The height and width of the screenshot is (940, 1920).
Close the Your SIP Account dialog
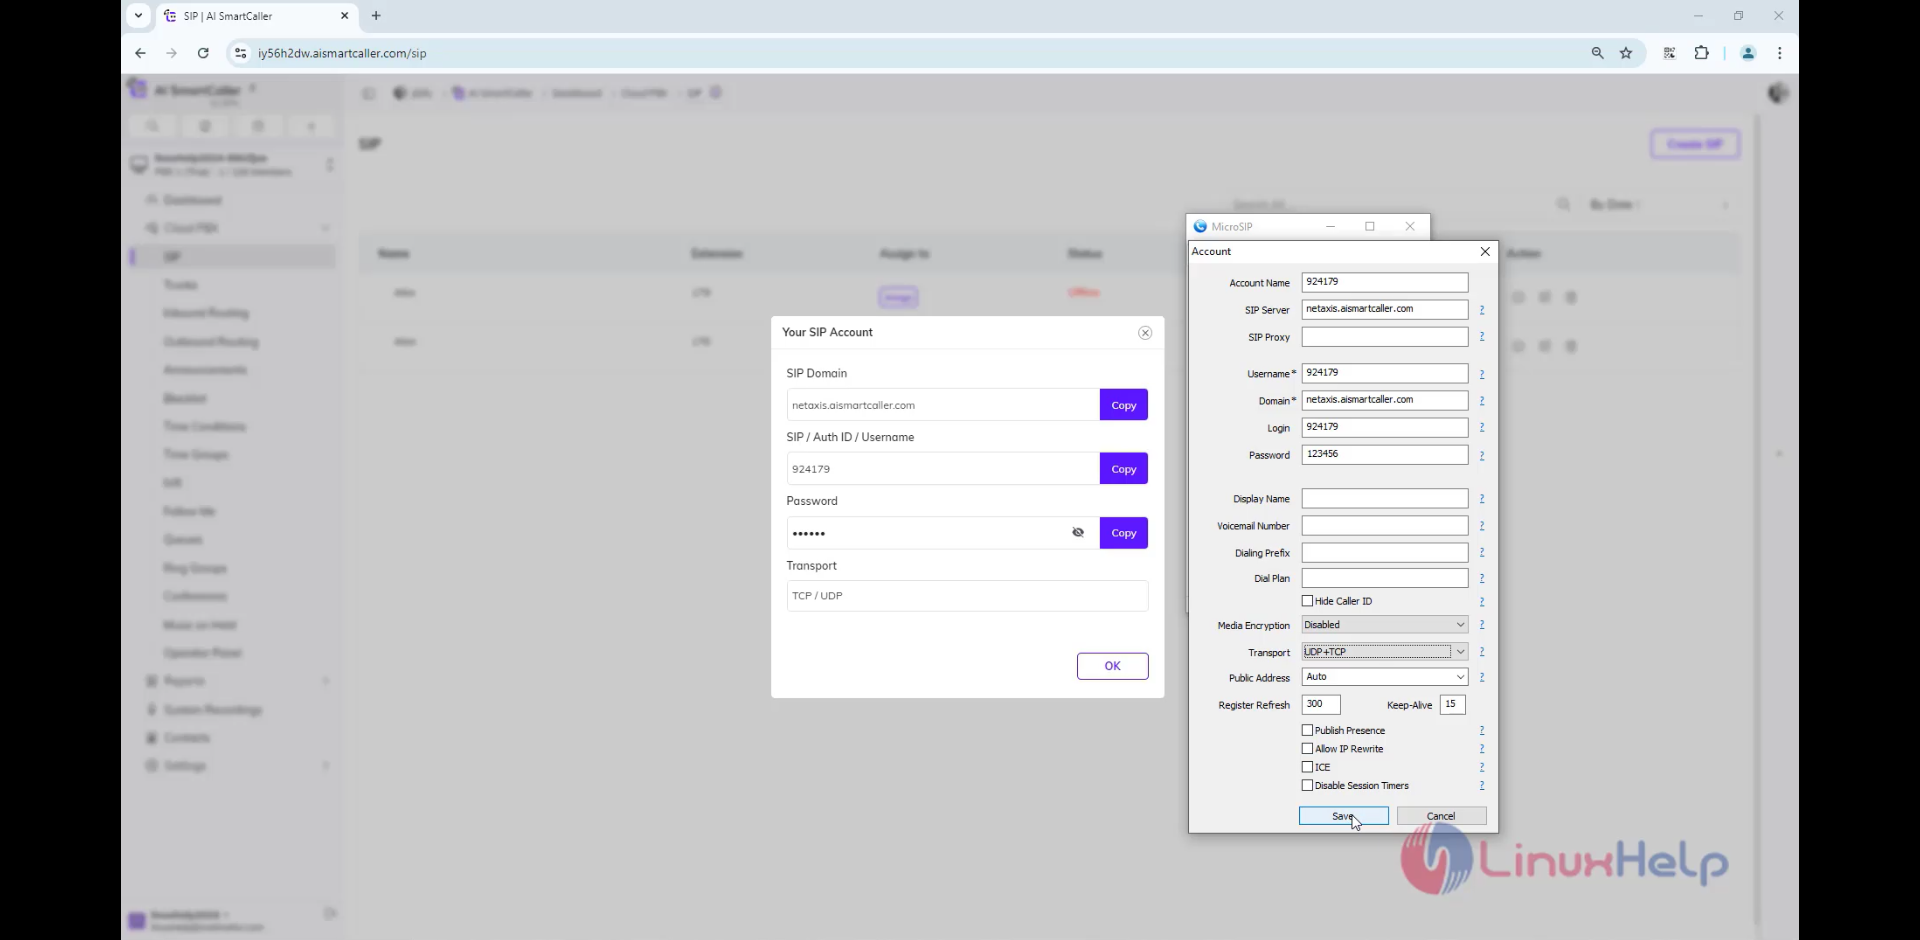[1145, 333]
